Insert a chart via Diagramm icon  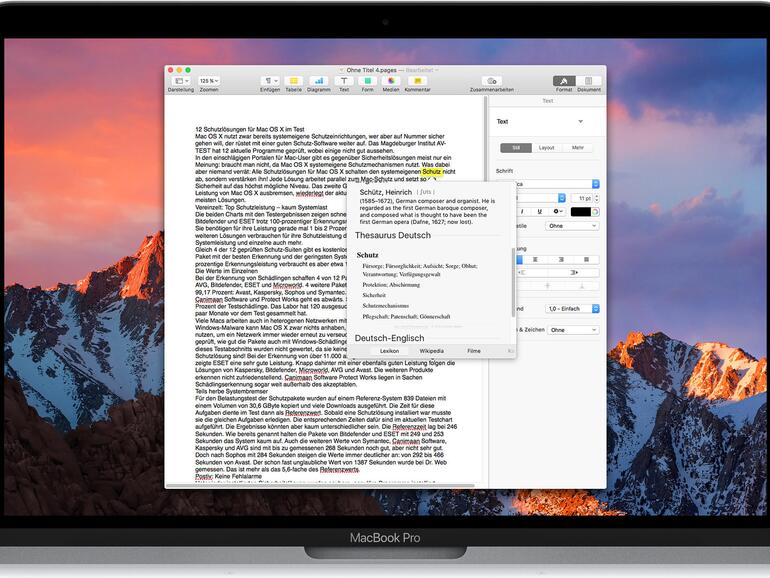coord(319,81)
